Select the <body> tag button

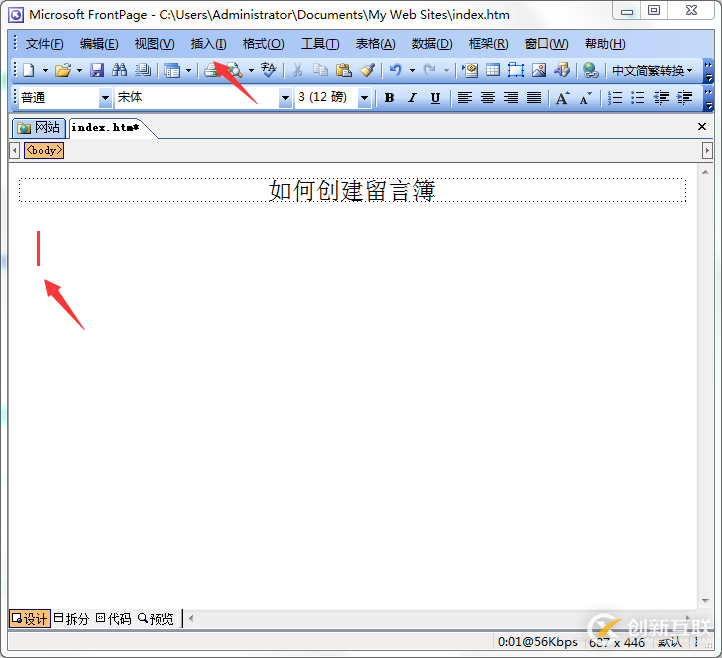click(x=44, y=150)
